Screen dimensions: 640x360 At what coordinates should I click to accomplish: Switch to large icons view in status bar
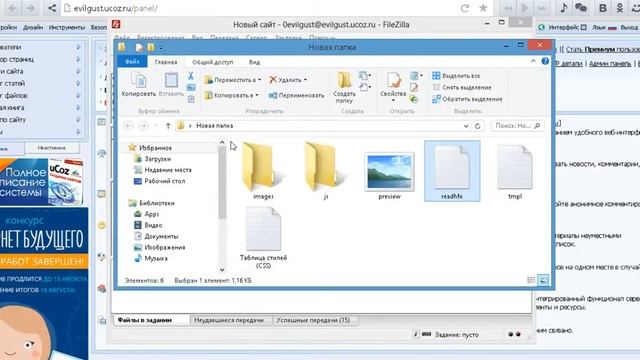(543, 280)
